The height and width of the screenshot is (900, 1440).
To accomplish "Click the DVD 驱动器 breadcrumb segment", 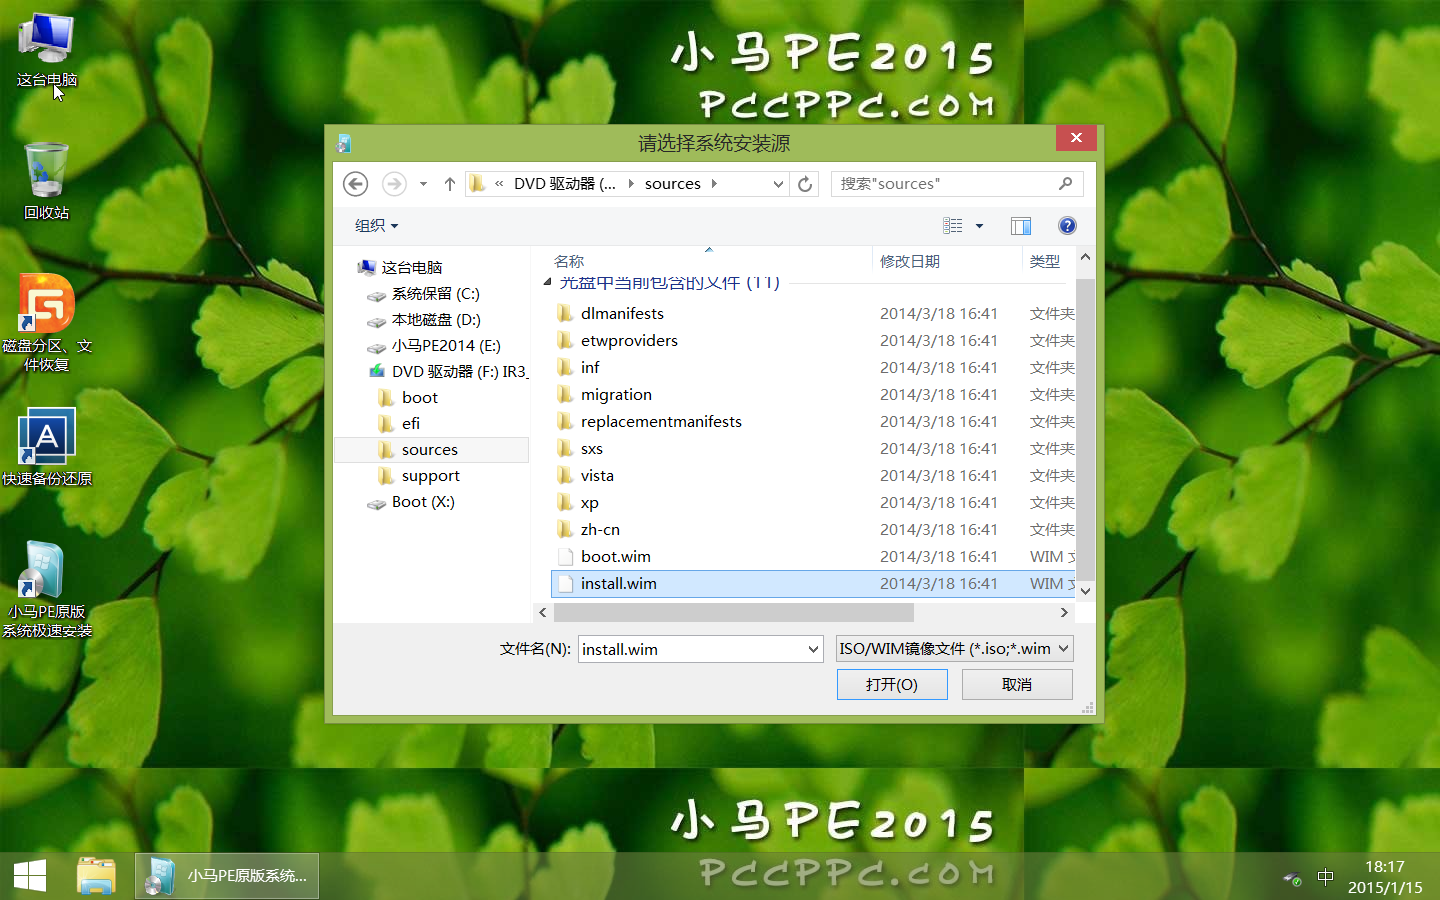I will [x=565, y=184].
